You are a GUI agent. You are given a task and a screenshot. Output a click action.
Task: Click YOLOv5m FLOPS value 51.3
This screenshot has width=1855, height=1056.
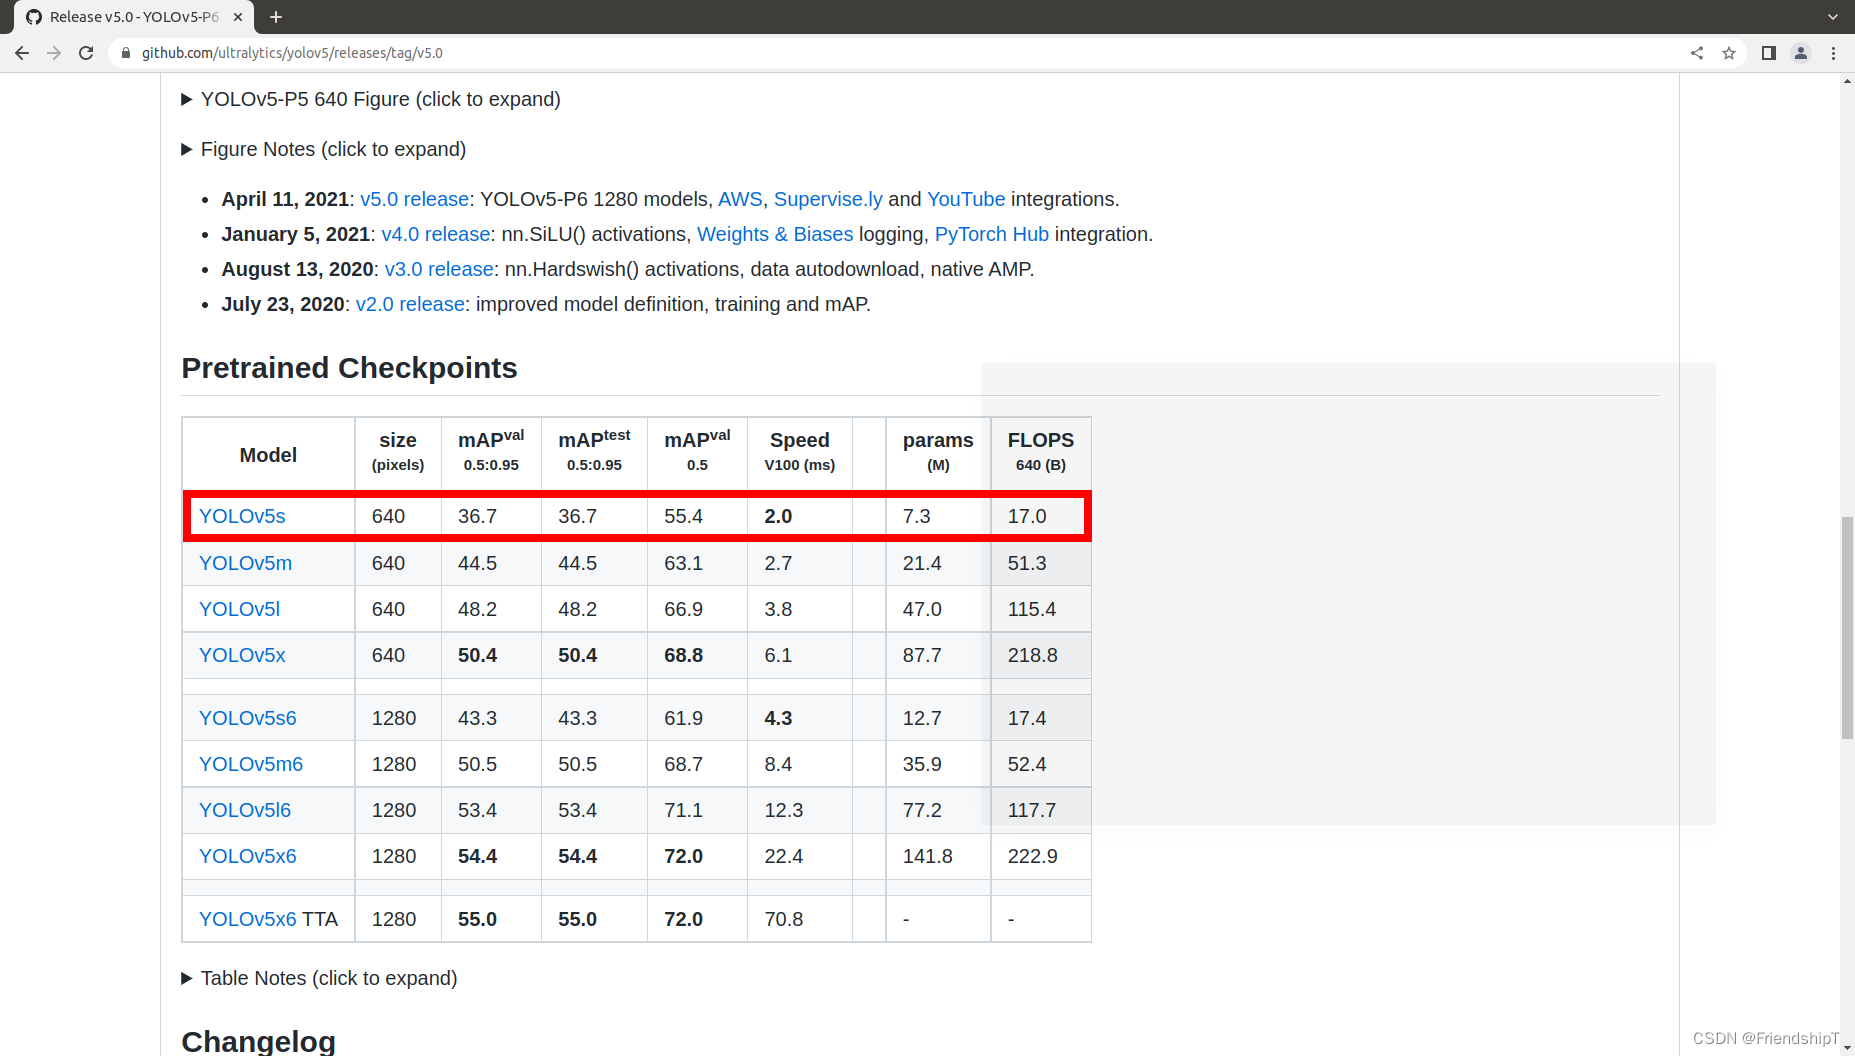coord(1027,563)
